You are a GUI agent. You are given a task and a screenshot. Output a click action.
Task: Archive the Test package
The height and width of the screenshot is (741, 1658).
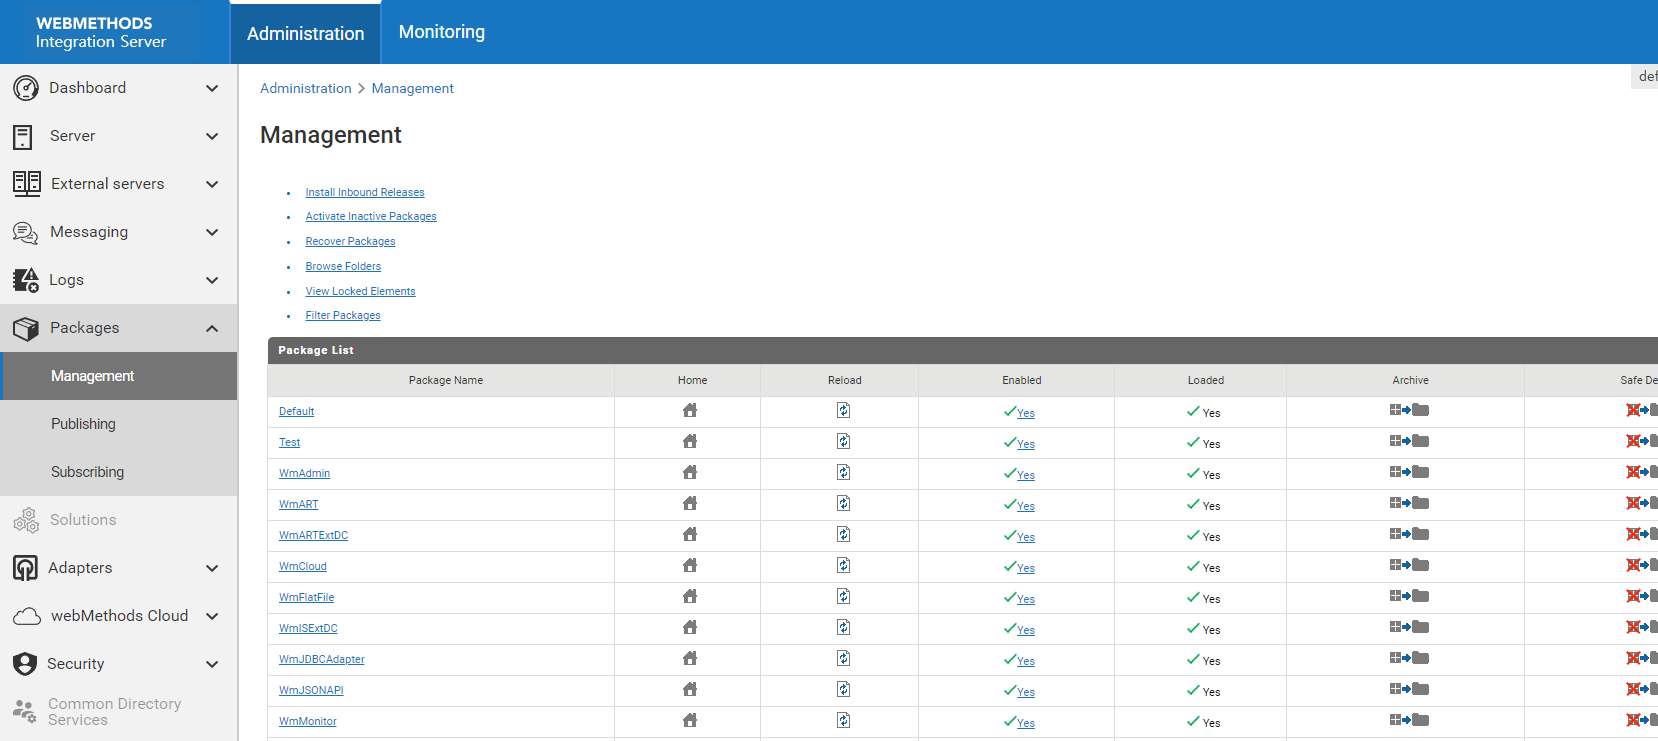pos(1409,441)
